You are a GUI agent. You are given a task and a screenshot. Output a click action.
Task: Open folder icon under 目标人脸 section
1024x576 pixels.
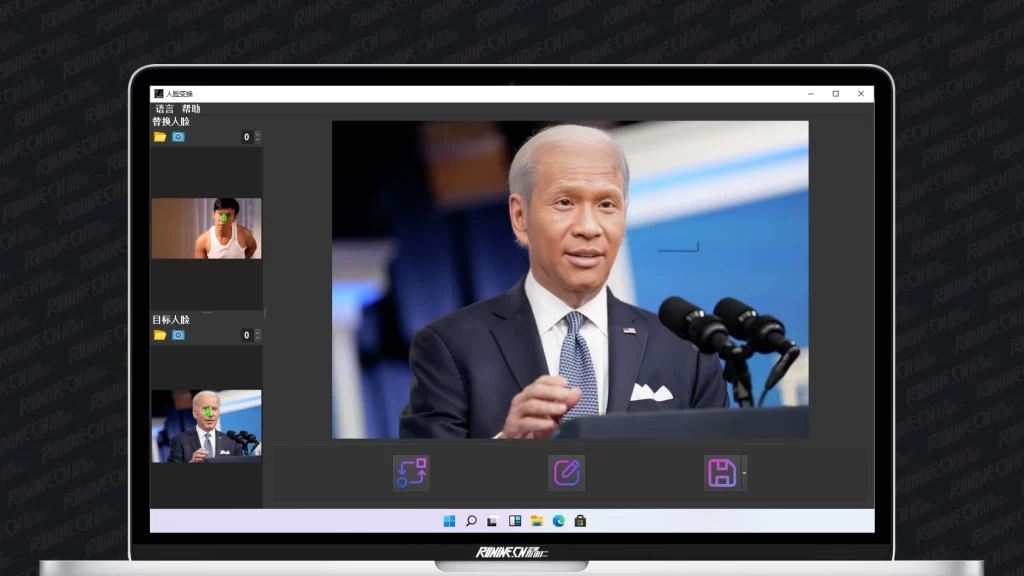160,335
